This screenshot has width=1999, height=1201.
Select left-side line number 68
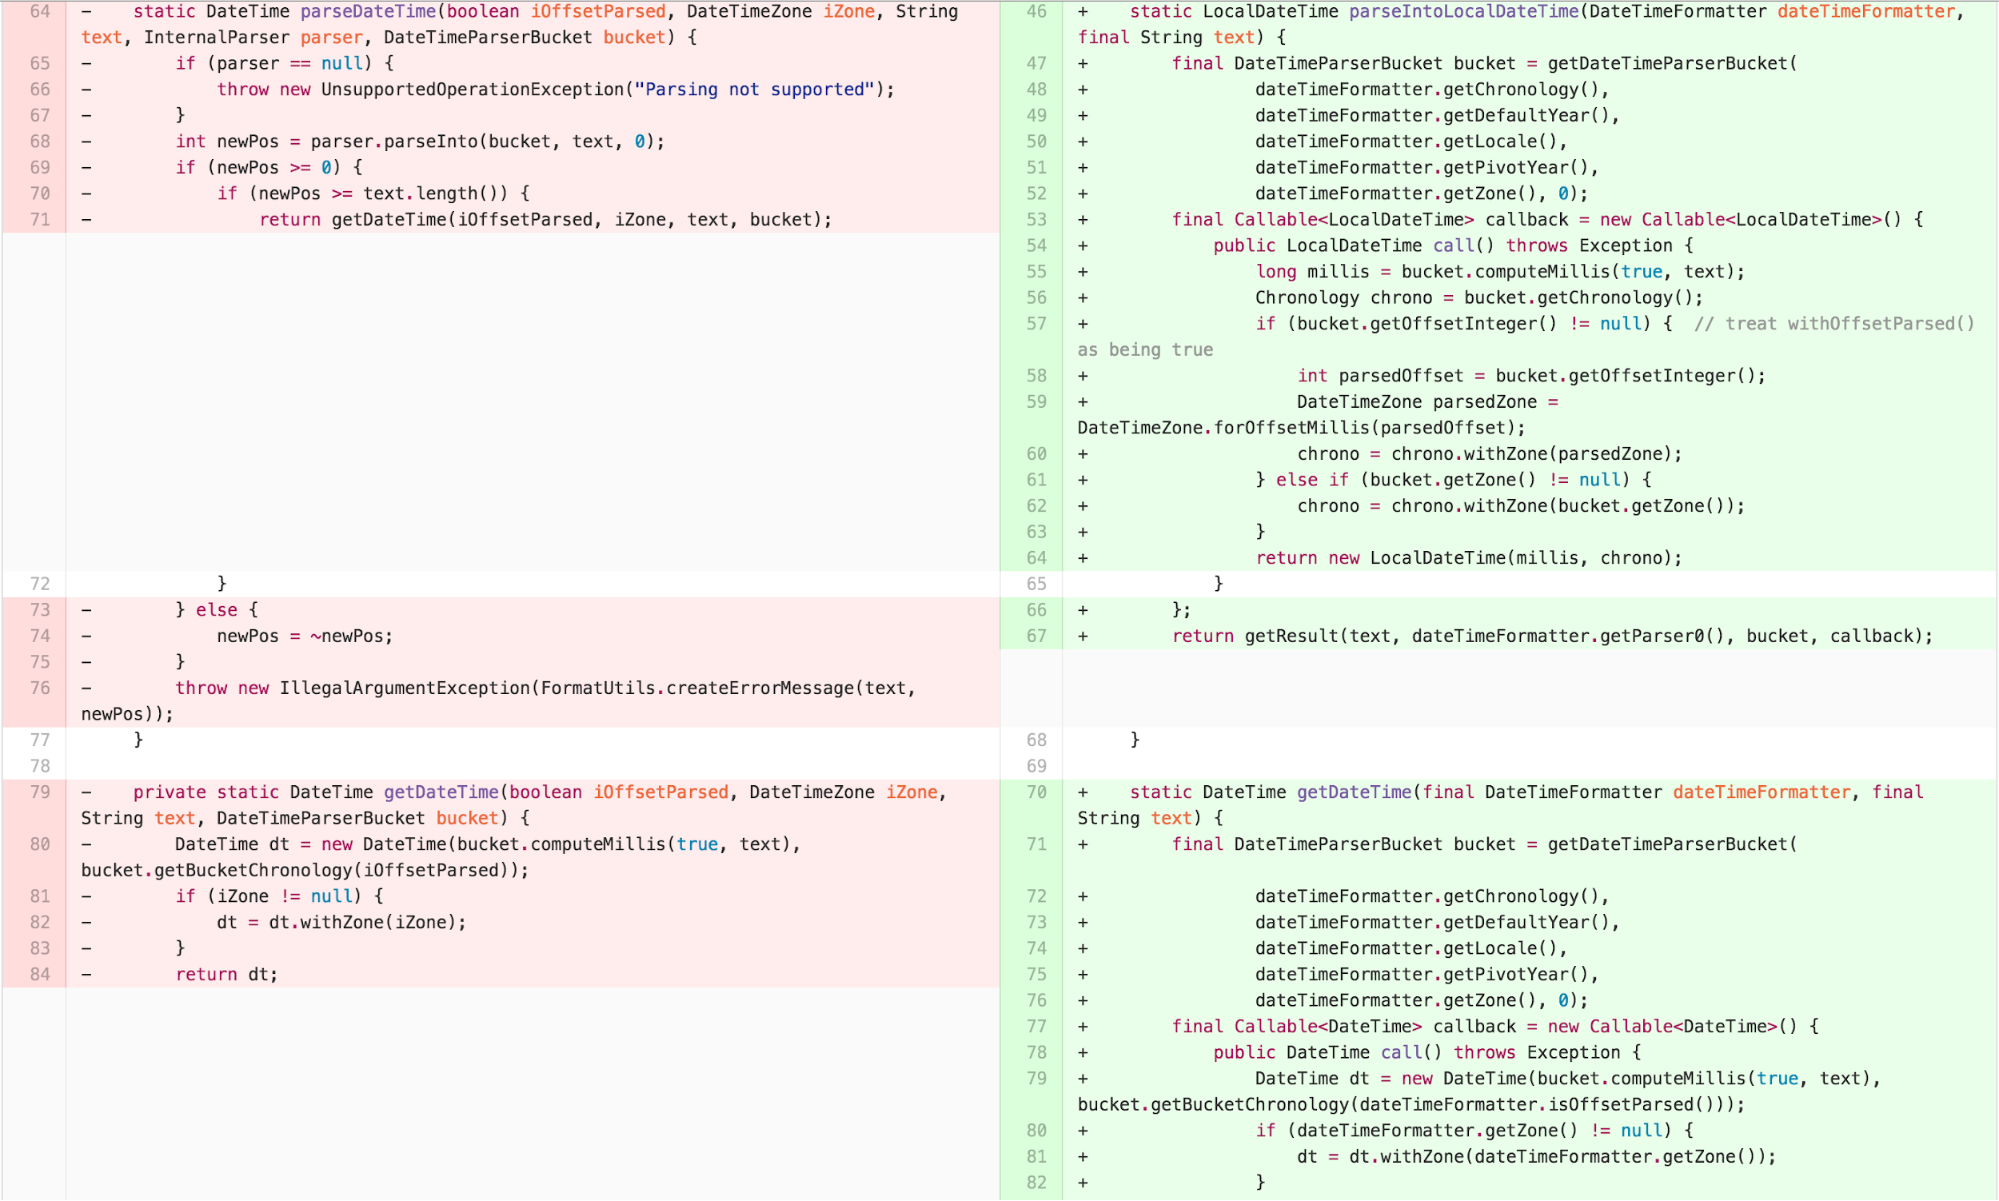point(39,142)
